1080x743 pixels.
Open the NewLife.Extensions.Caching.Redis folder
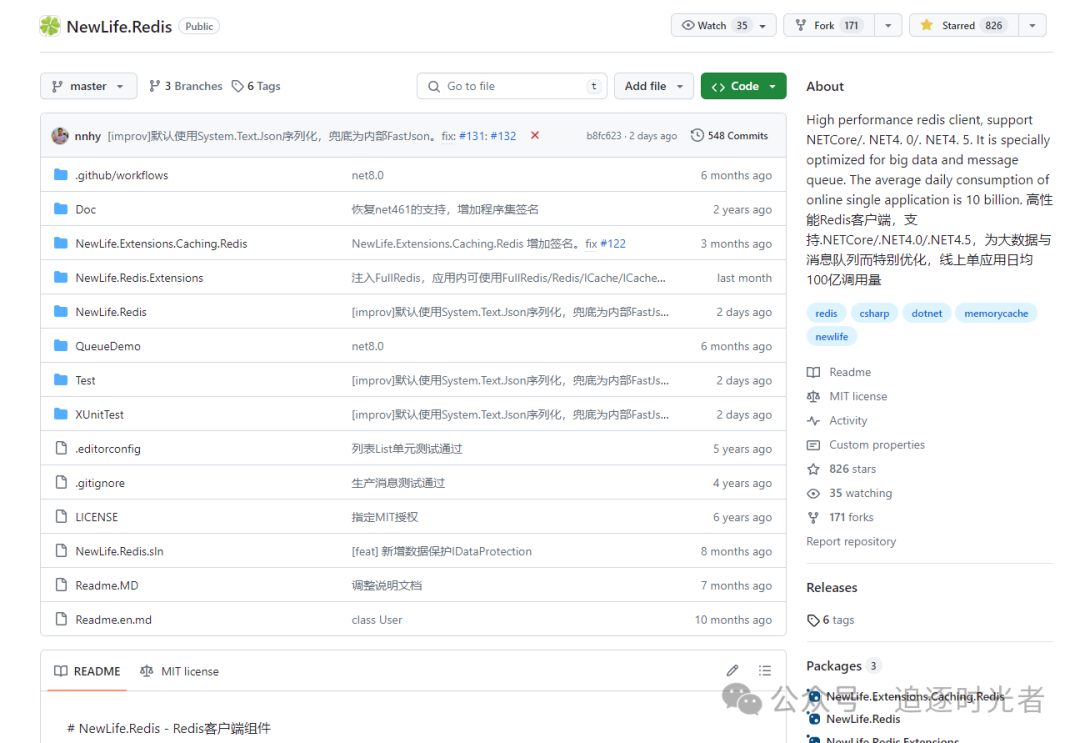click(x=161, y=243)
